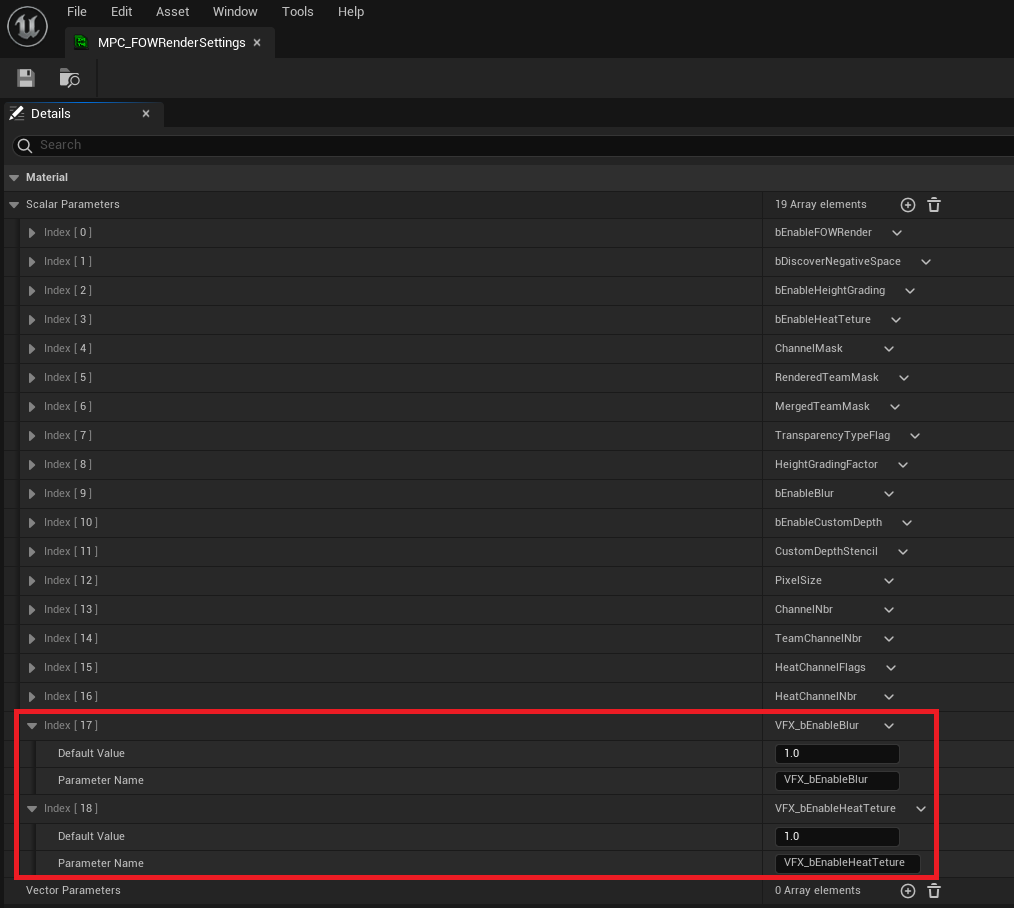
Task: Expand Index [ 6 ] row
Action: coord(32,407)
